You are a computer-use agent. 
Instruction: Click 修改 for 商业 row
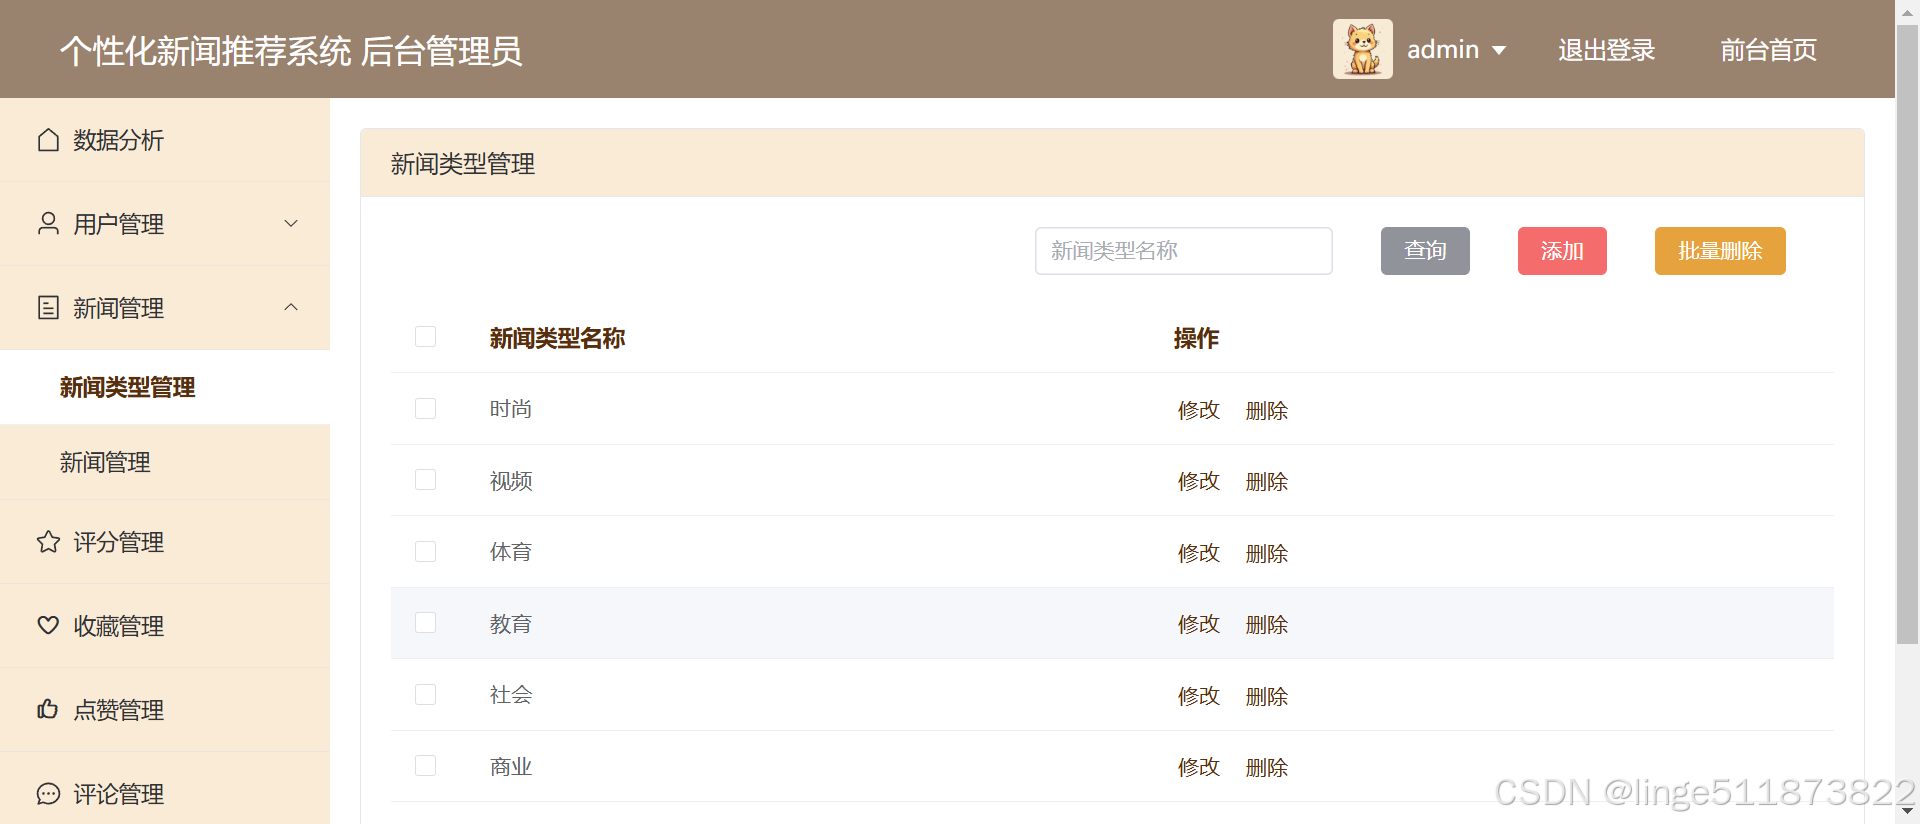(x=1199, y=767)
